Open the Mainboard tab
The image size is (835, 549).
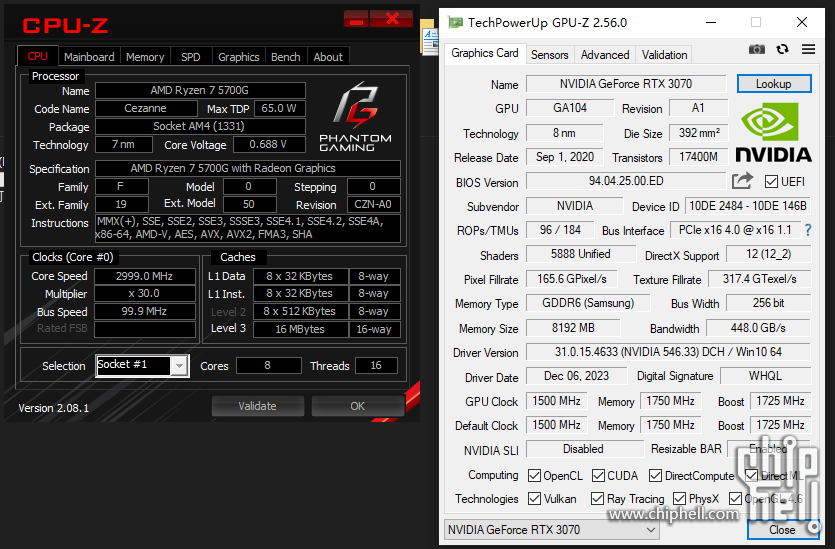pyautogui.click(x=89, y=57)
